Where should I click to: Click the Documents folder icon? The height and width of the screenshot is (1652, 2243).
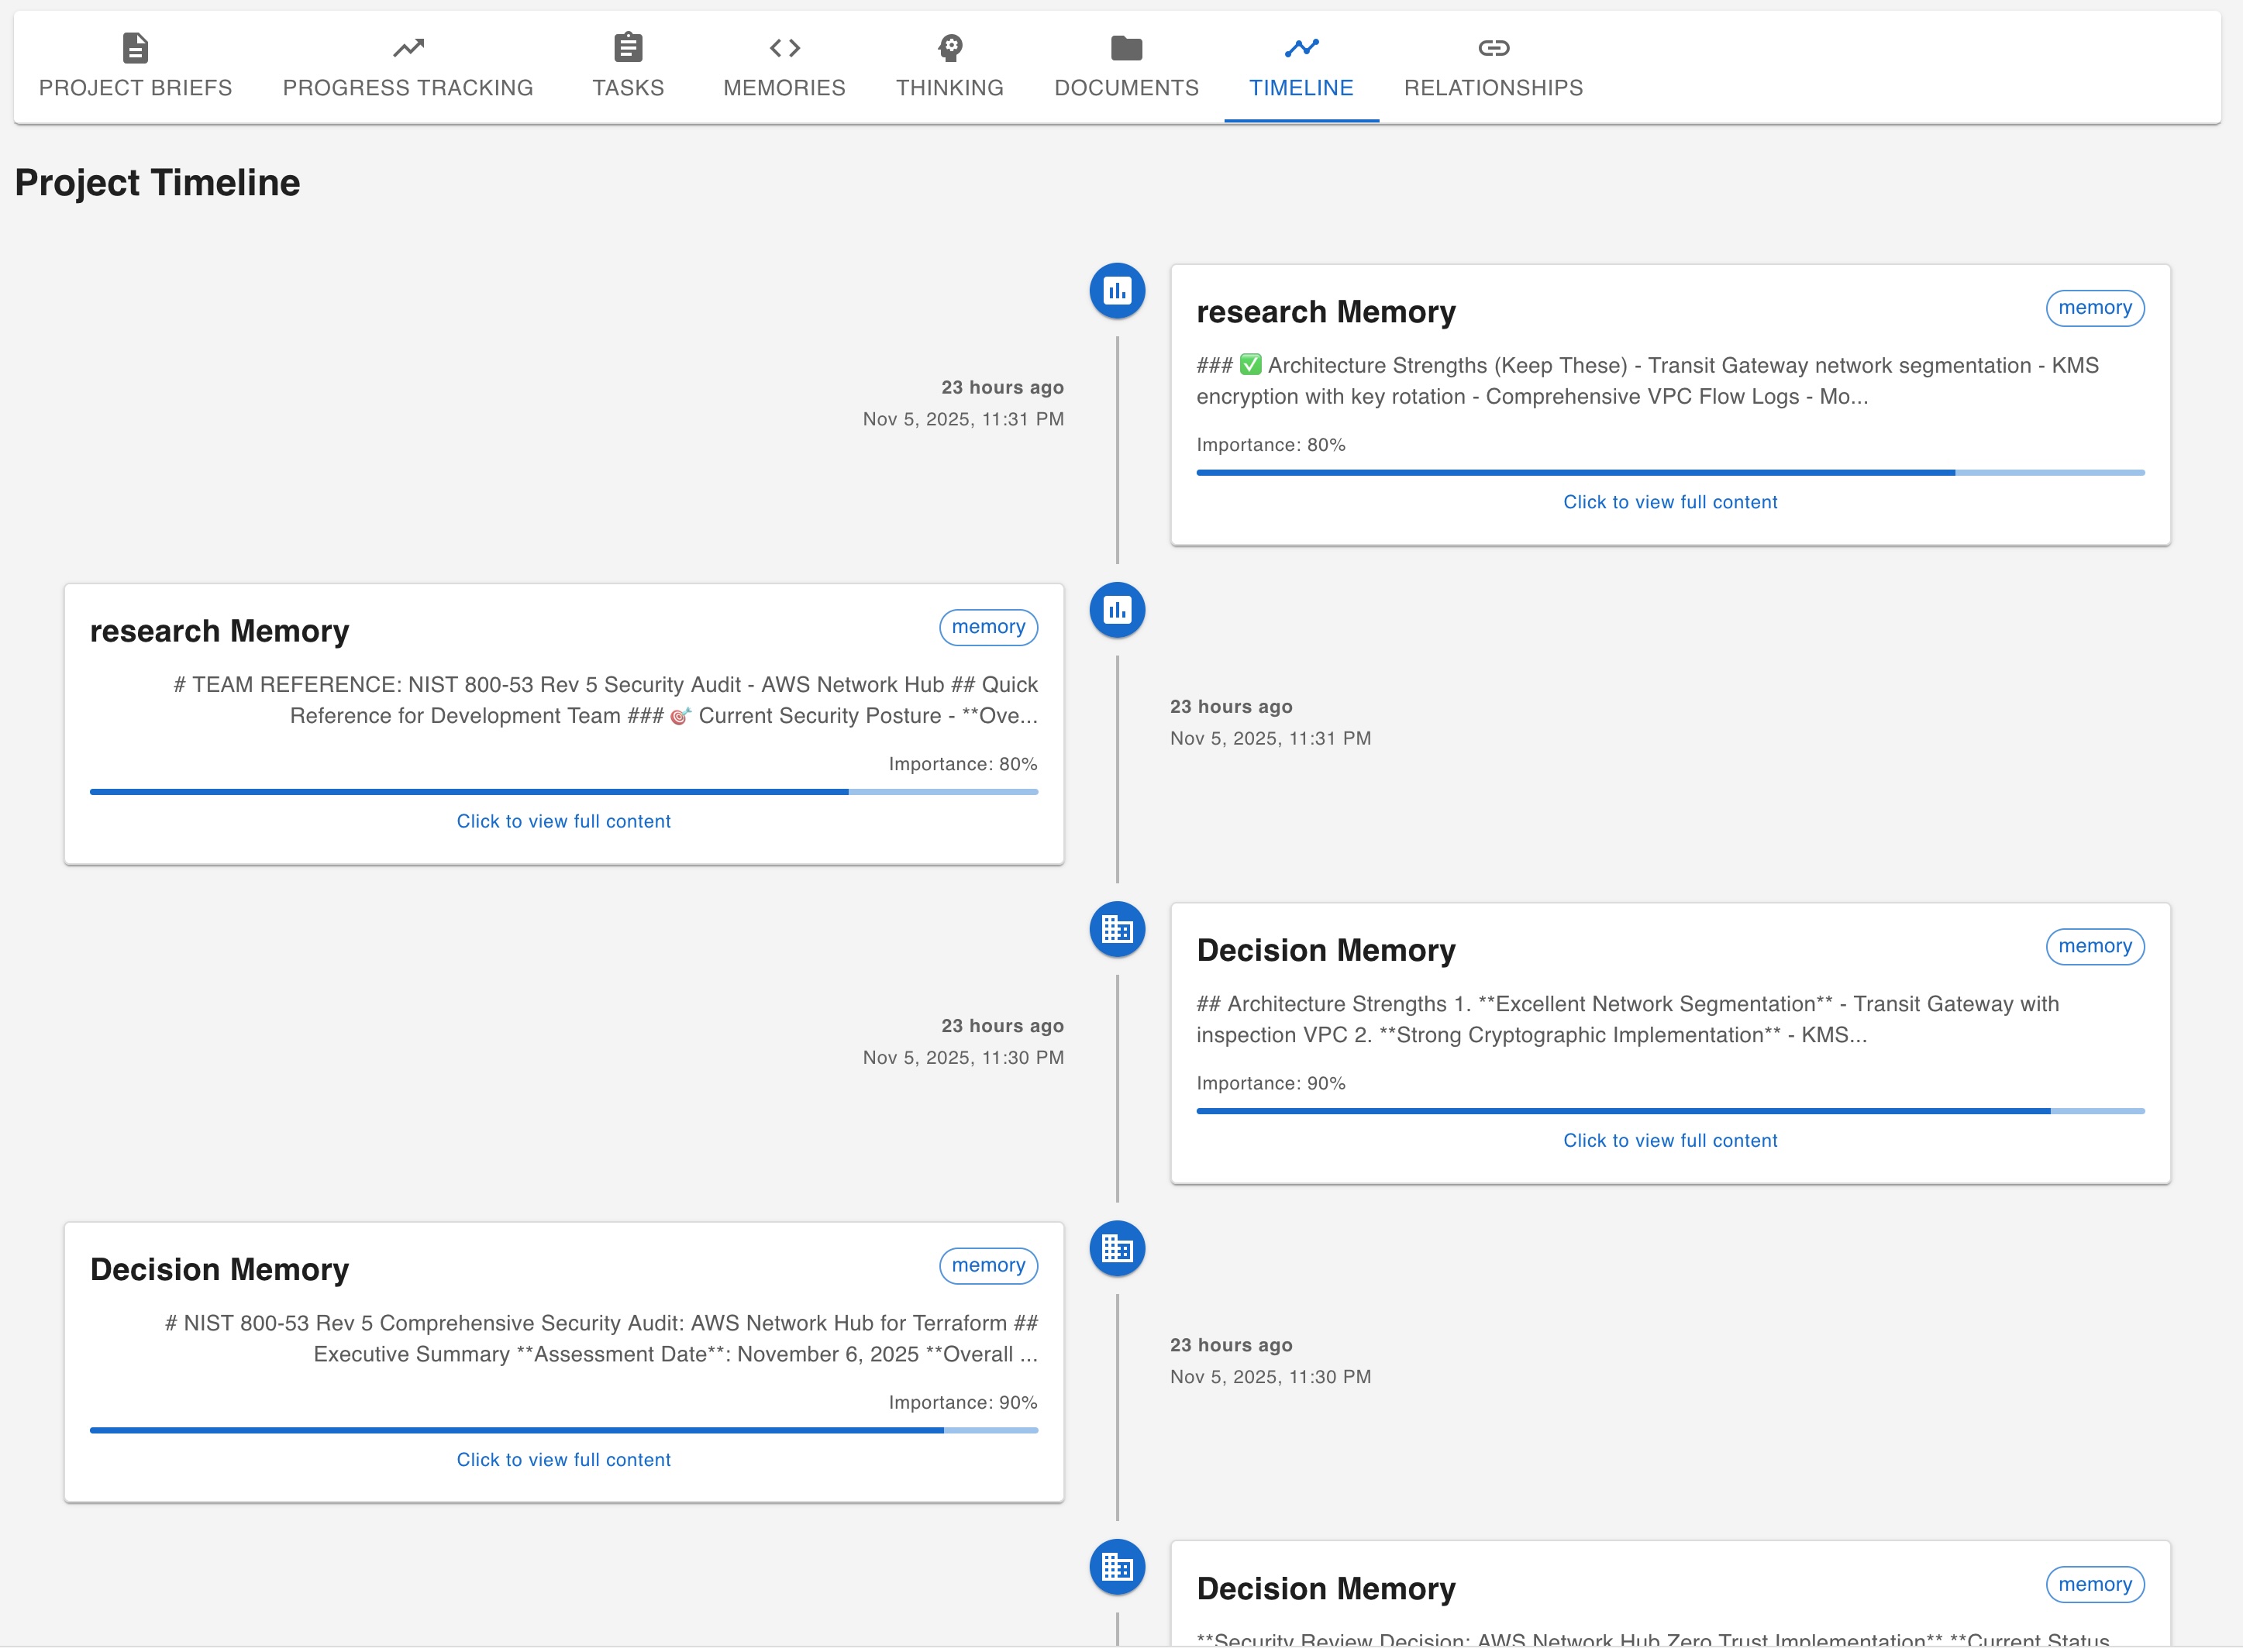click(1126, 47)
